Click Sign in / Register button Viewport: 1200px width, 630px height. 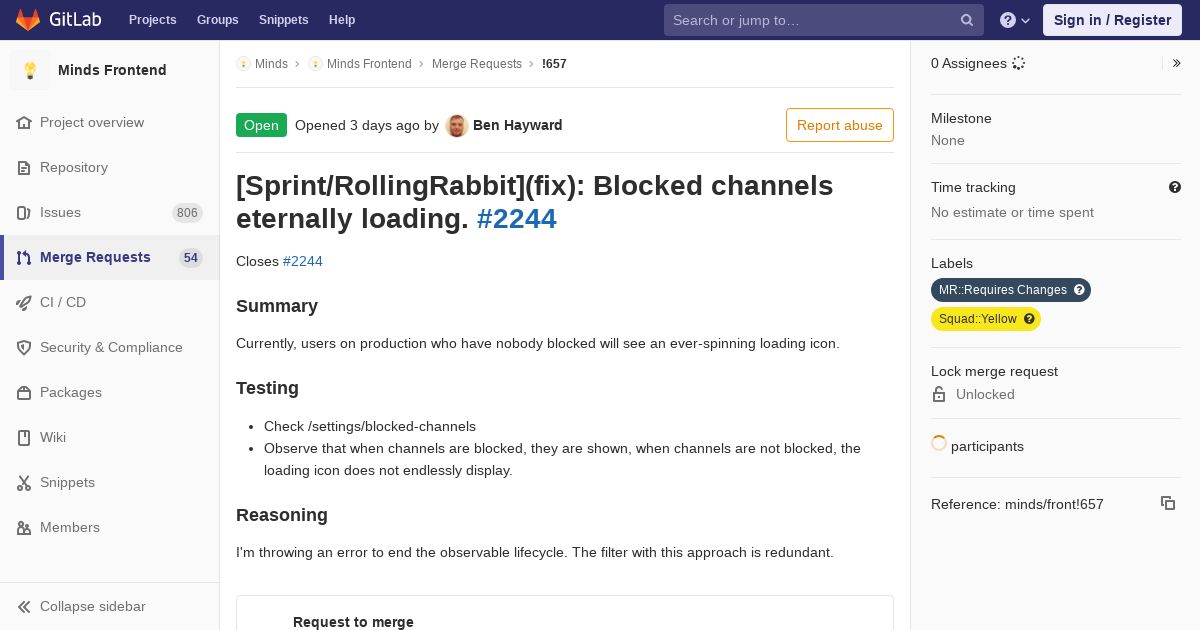coord(1112,20)
